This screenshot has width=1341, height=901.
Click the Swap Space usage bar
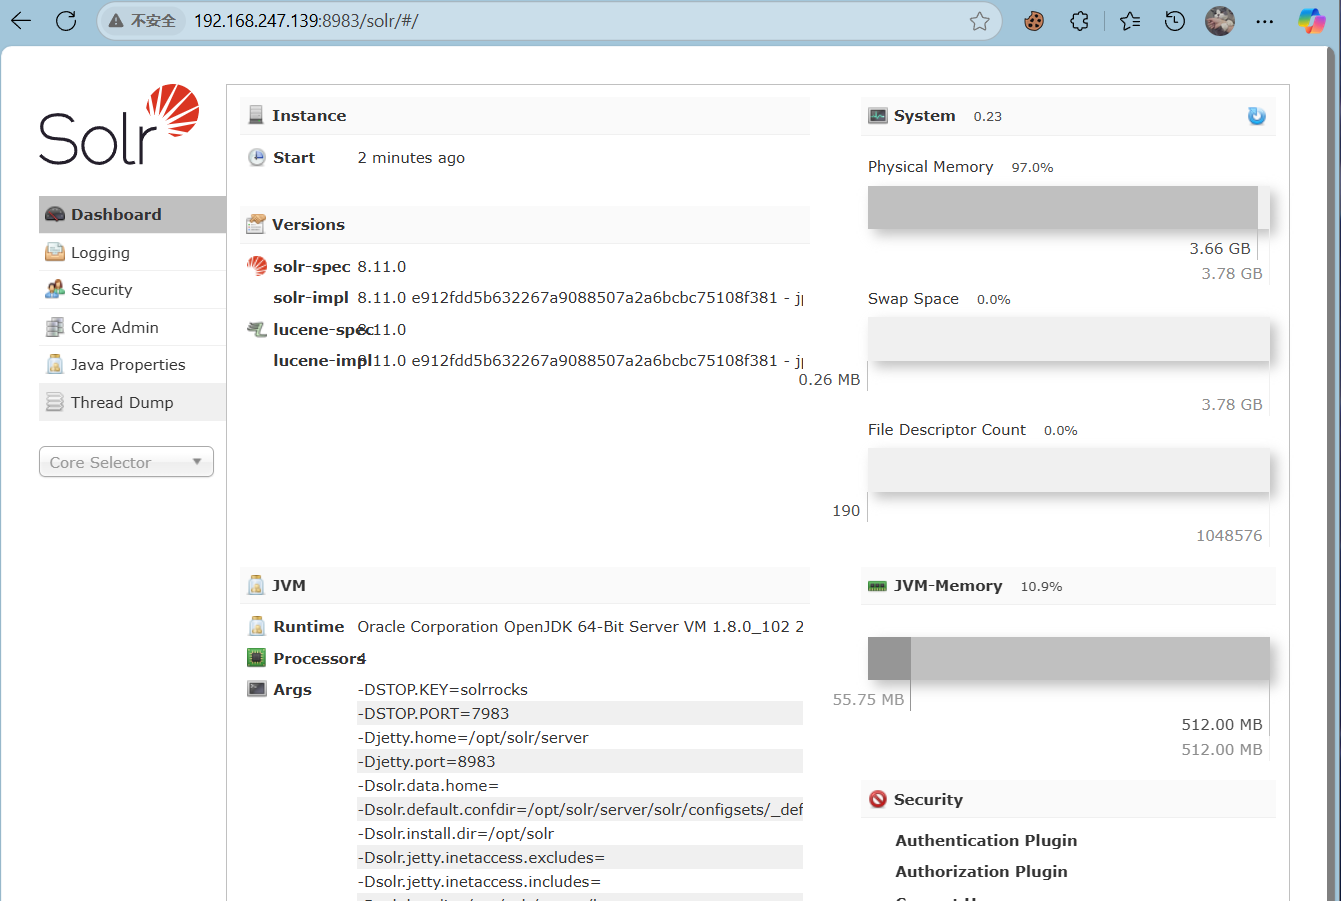(x=1069, y=339)
